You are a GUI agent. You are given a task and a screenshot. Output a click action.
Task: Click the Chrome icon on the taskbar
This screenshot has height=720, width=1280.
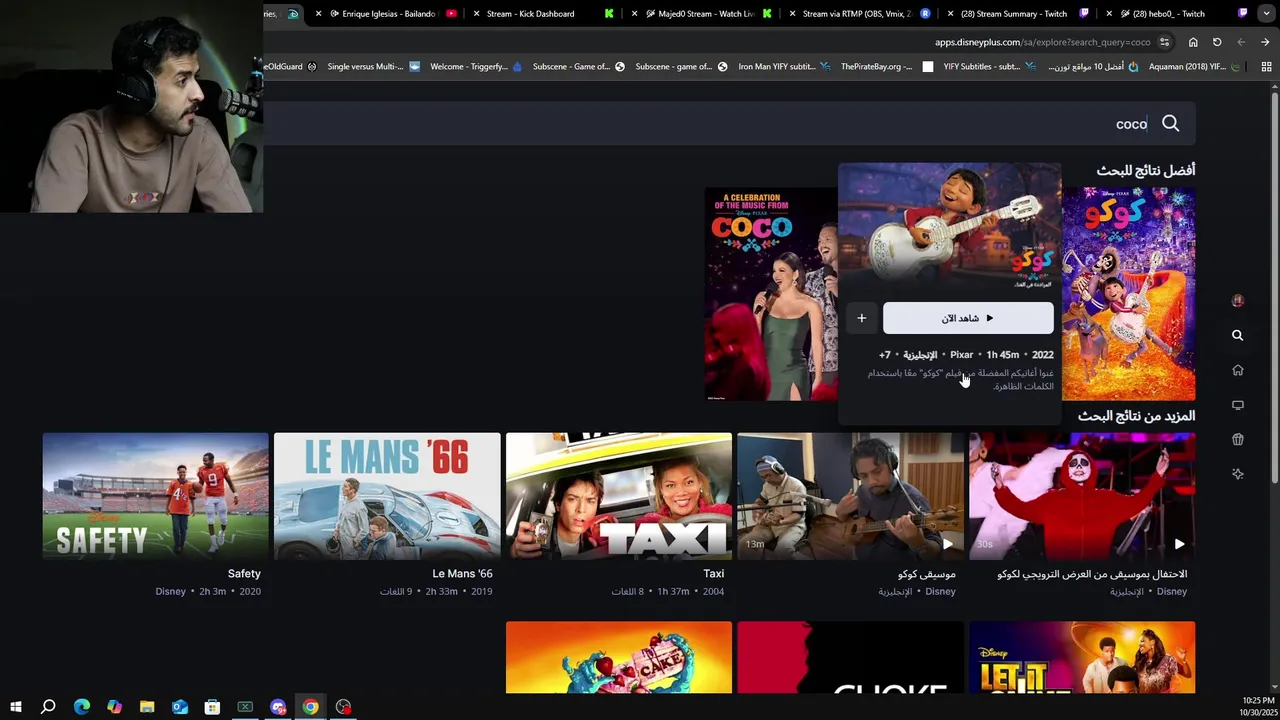point(311,707)
